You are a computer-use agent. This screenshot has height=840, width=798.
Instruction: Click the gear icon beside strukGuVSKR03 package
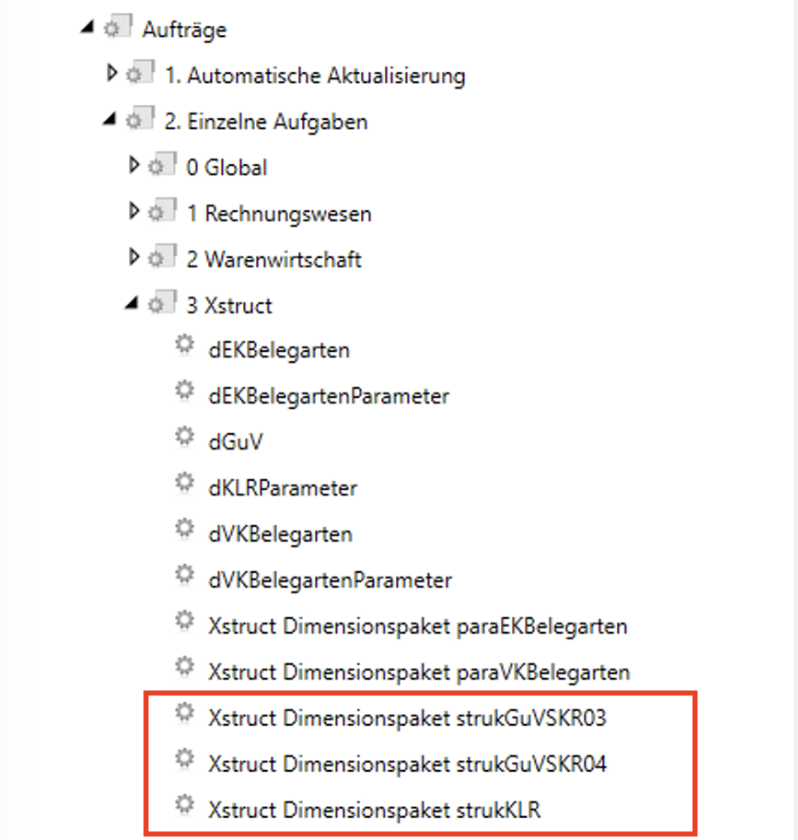point(183,714)
